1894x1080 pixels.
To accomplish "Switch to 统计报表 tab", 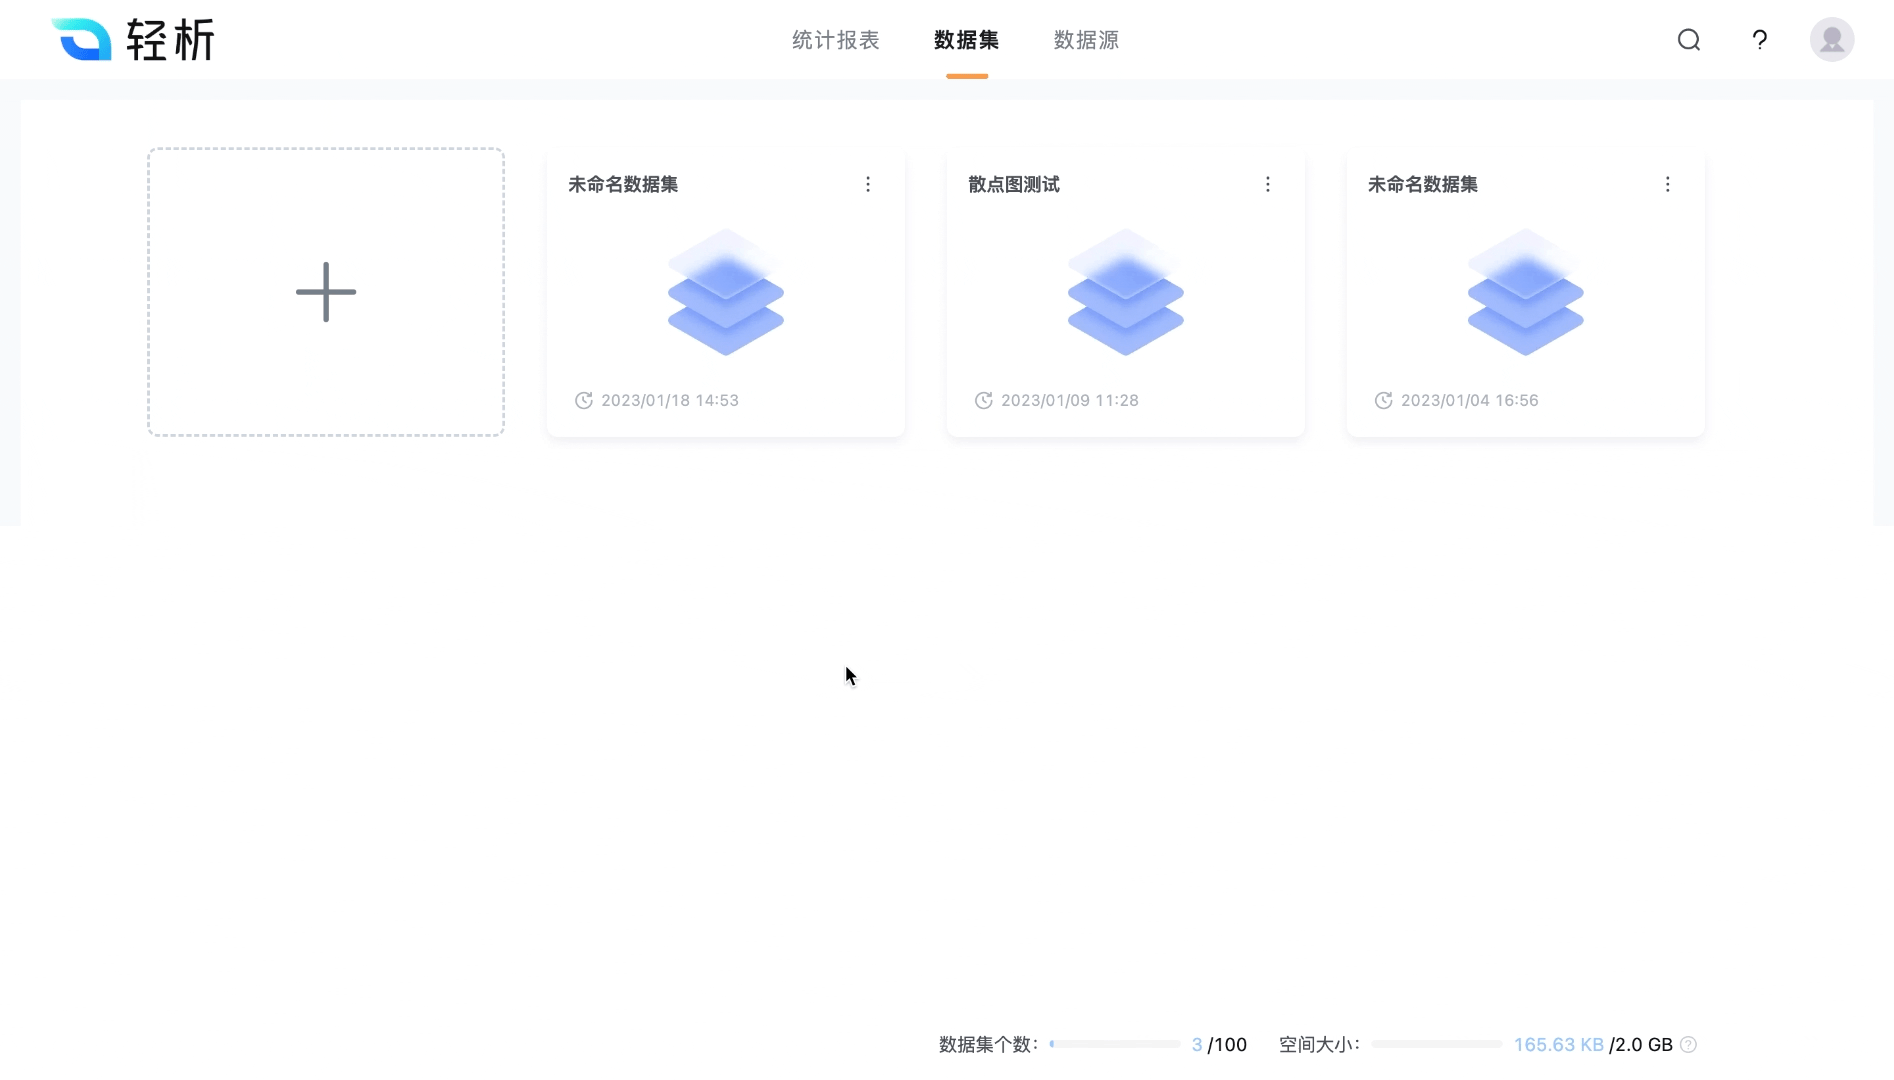I will (836, 40).
